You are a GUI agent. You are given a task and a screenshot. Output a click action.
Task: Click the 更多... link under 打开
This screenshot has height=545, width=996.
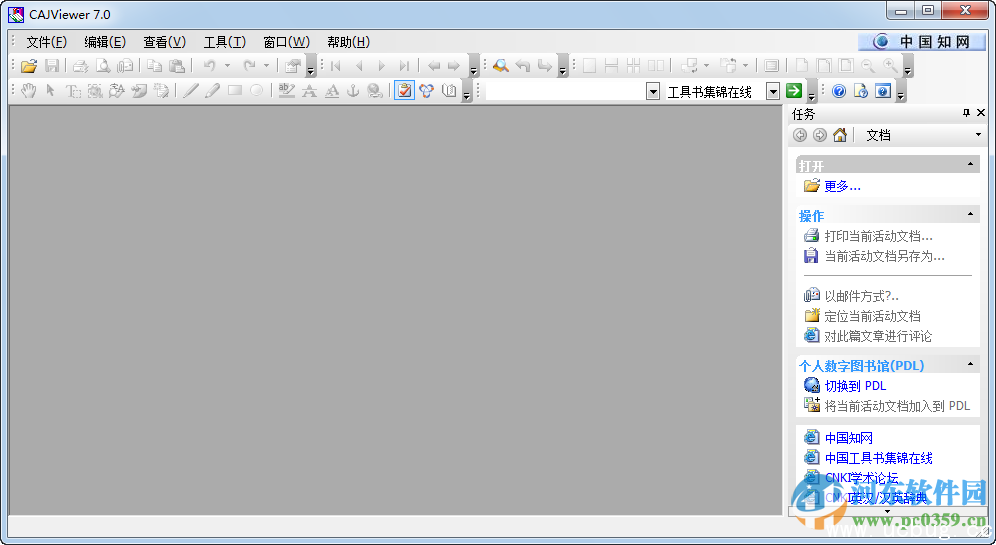[842, 186]
